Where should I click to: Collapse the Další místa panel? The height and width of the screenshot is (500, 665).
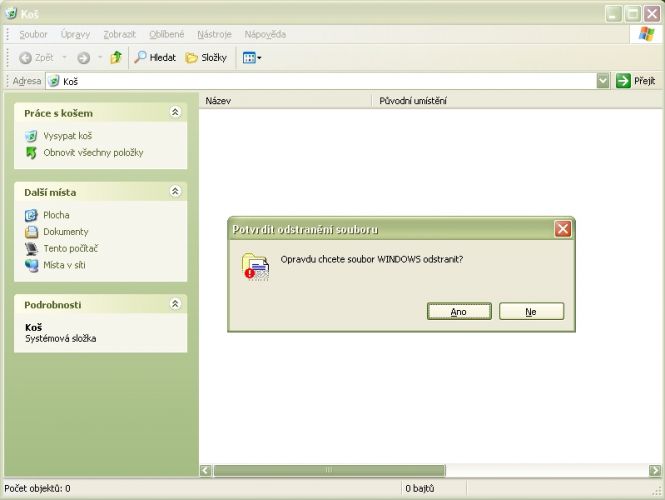(x=175, y=192)
